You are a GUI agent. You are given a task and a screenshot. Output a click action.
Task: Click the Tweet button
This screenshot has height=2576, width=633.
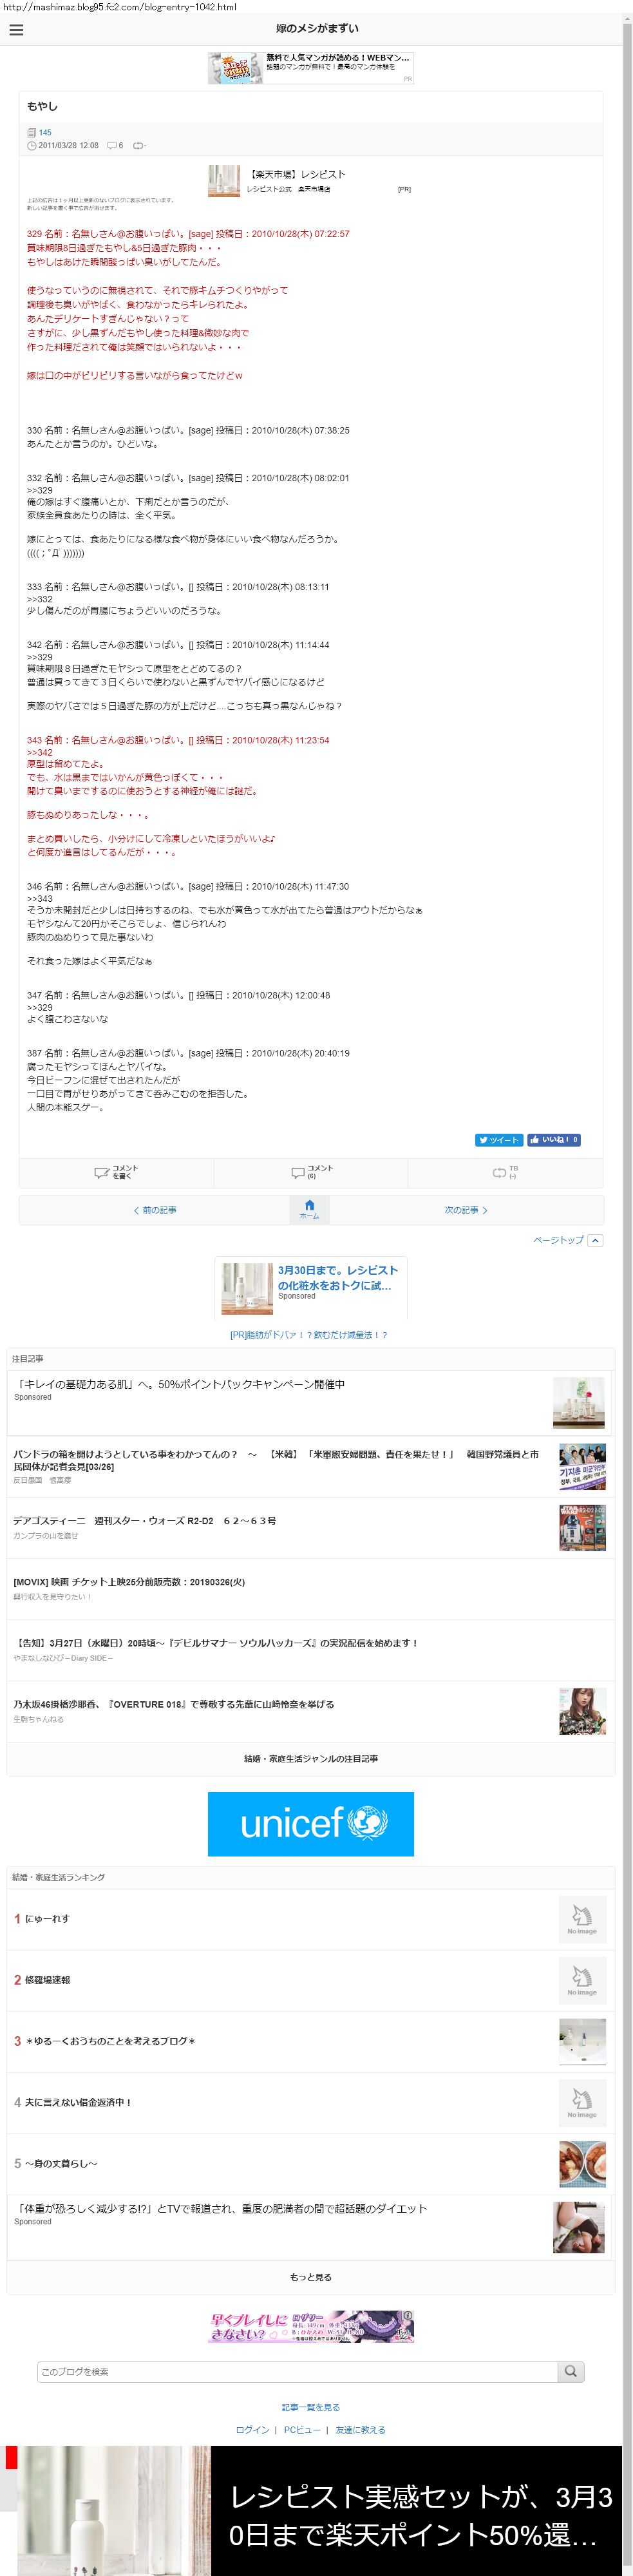coord(499,1139)
